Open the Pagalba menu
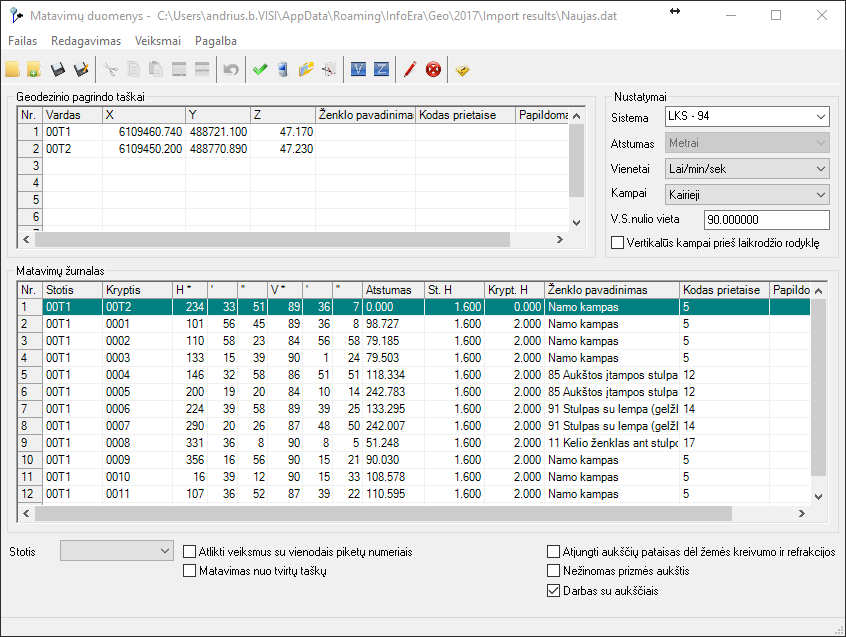This screenshot has height=637, width=846. click(x=216, y=41)
